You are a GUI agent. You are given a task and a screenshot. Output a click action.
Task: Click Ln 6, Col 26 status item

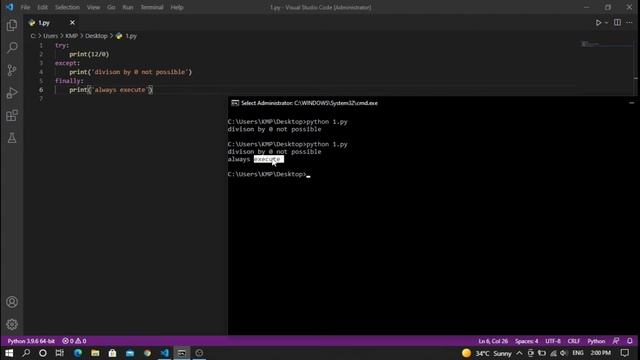pos(493,341)
